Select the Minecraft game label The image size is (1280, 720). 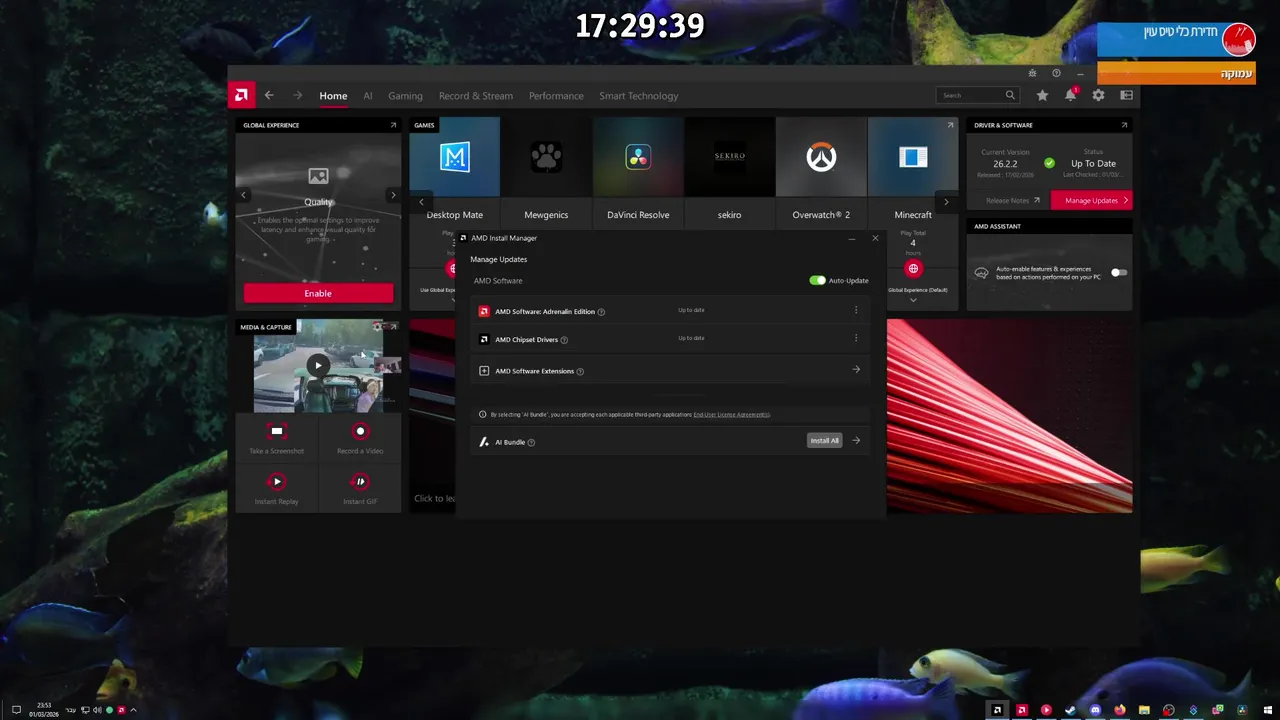[x=913, y=215]
